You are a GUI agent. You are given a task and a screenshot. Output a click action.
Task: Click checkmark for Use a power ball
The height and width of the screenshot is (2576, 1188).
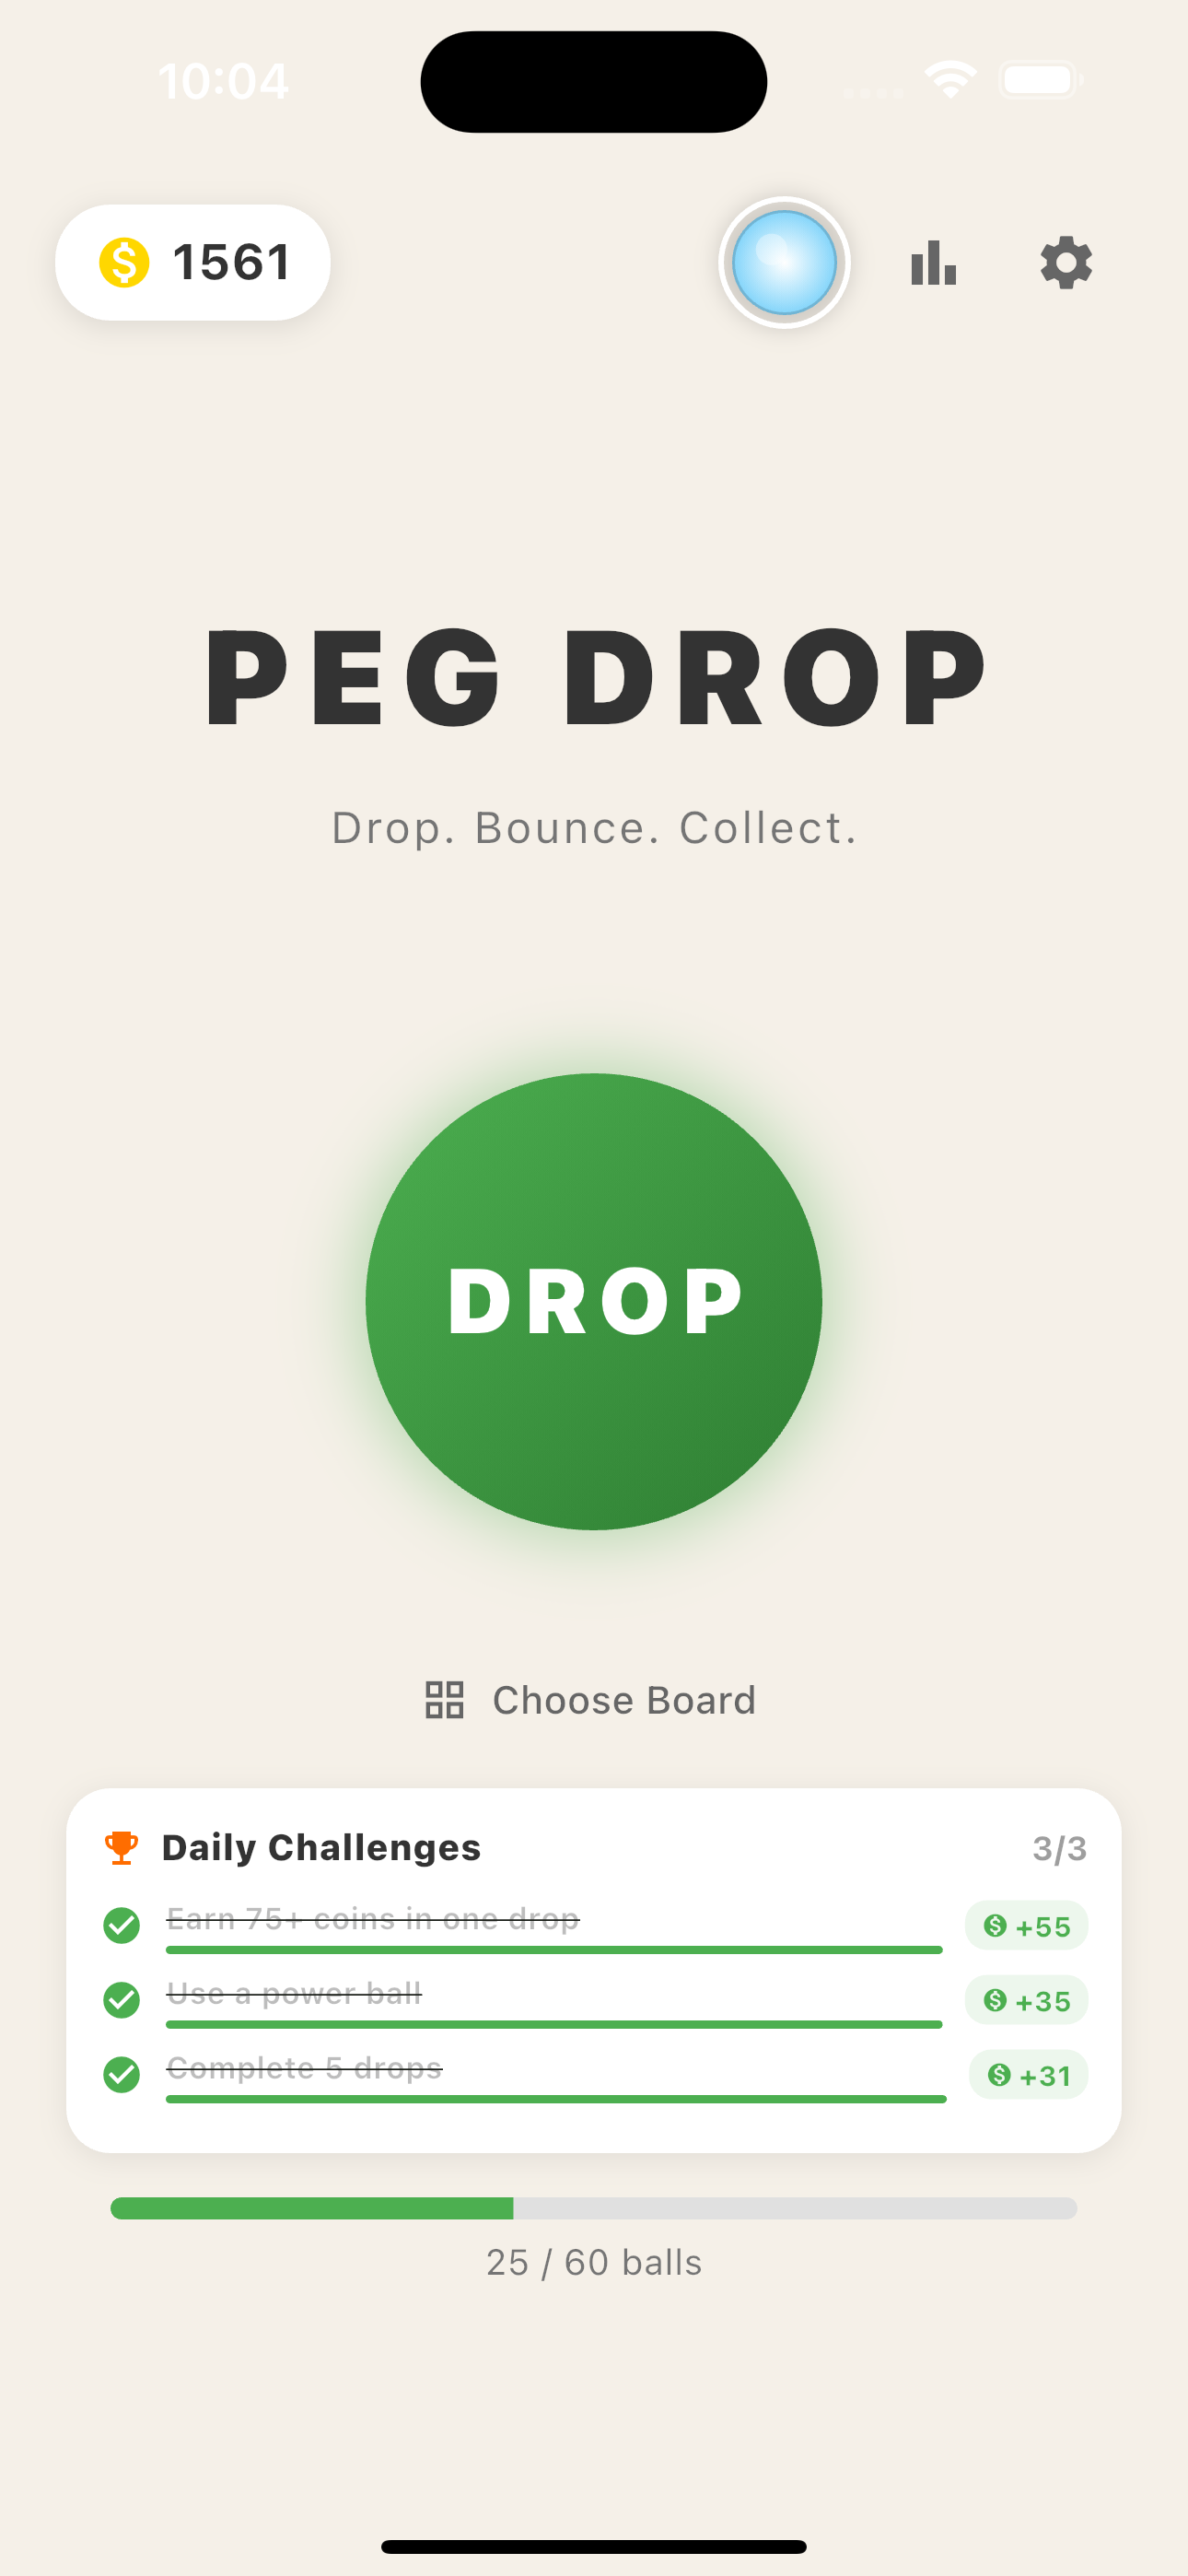click(122, 2000)
